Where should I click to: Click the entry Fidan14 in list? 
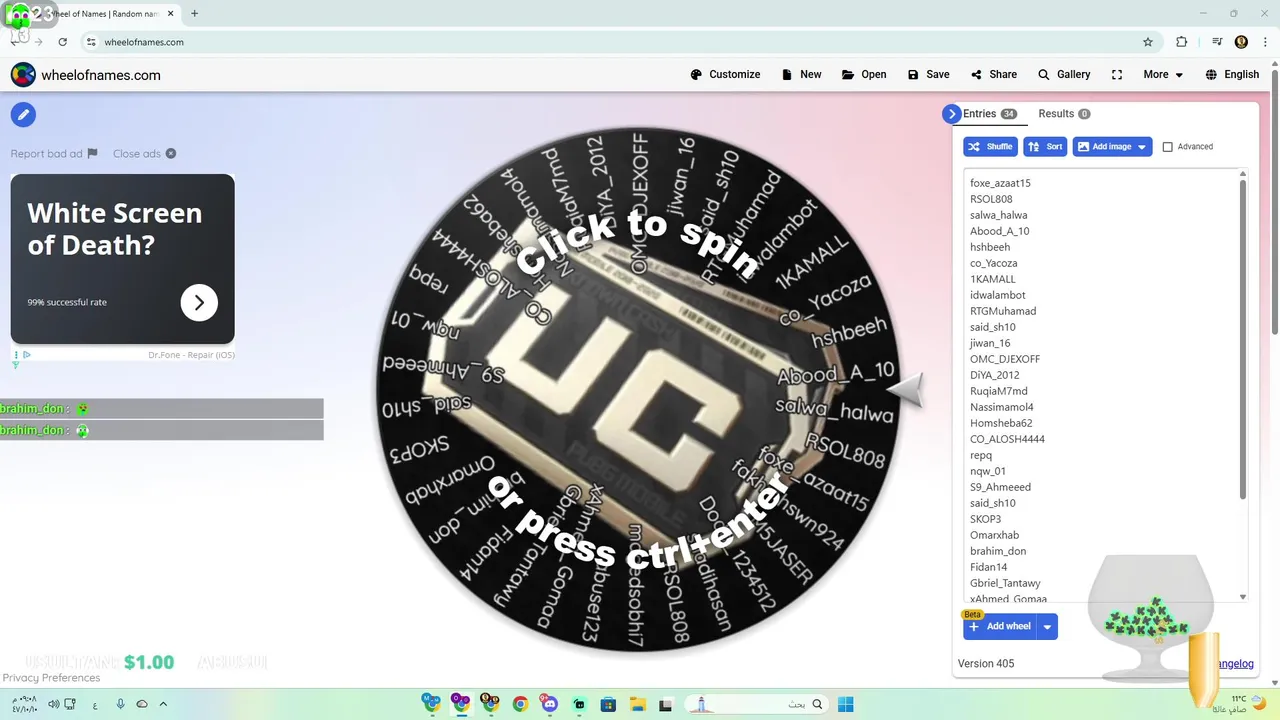click(x=988, y=567)
